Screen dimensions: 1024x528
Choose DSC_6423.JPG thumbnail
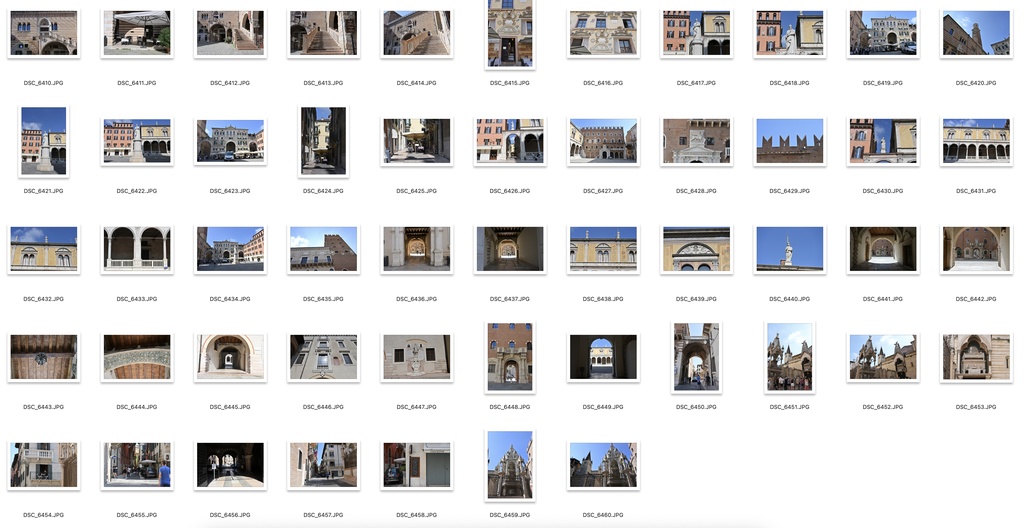pos(230,141)
